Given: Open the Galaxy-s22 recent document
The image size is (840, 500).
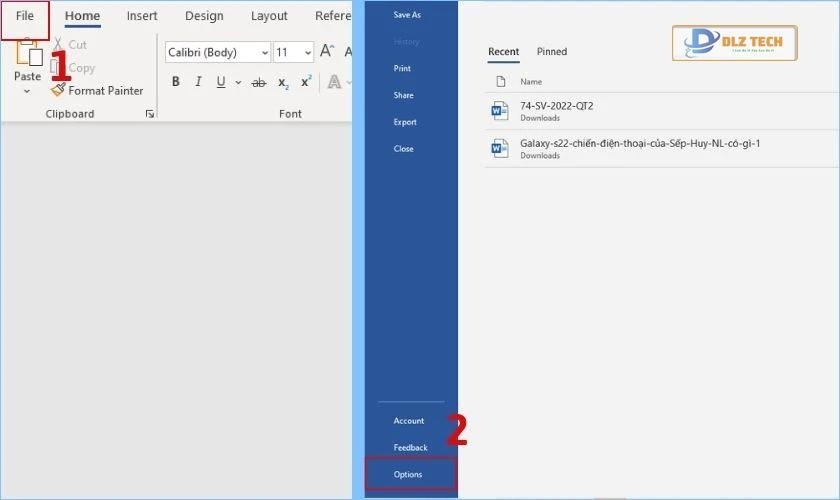Looking at the screenshot, I should tap(662, 149).
